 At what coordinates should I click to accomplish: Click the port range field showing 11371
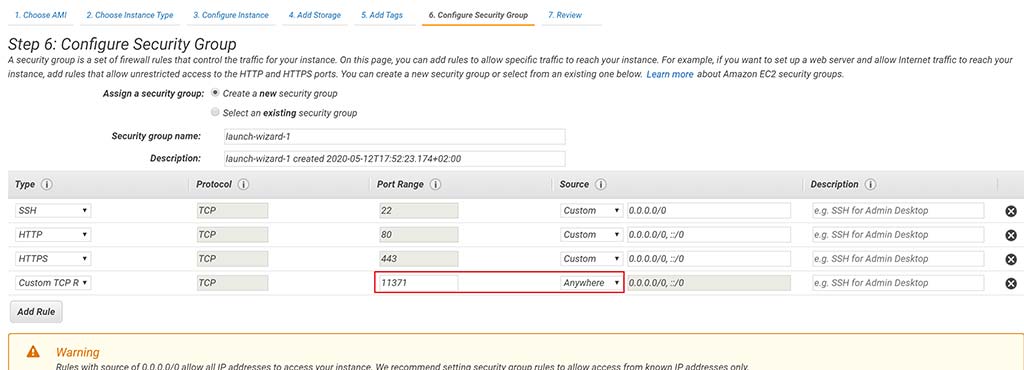pyautogui.click(x=419, y=283)
